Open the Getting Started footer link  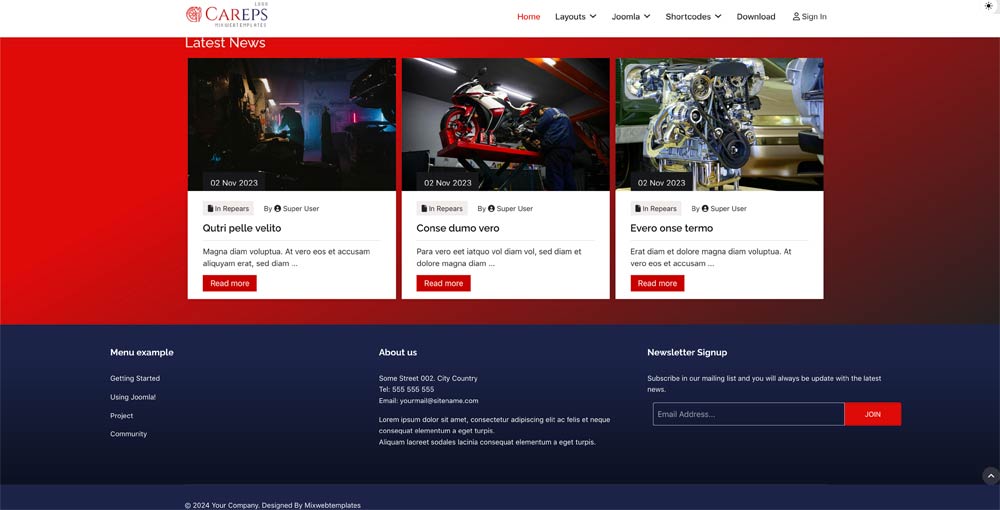click(135, 379)
